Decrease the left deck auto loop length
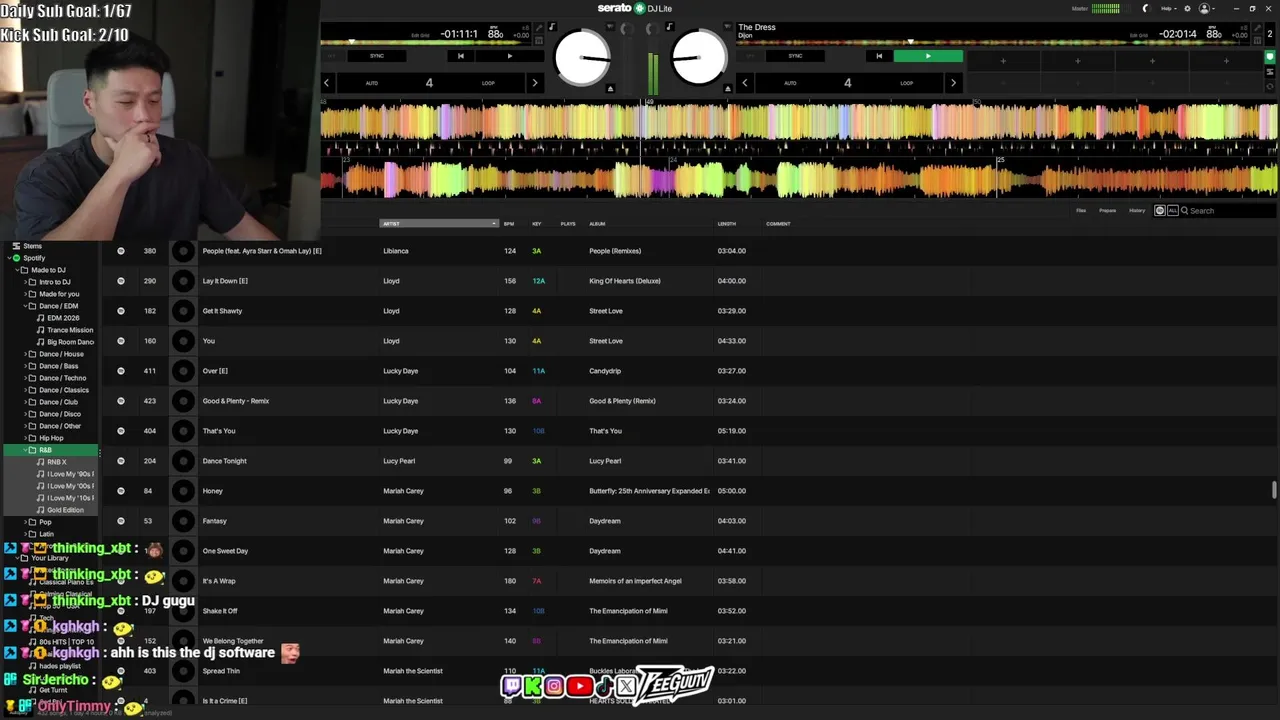This screenshot has height=720, width=1280. point(326,83)
